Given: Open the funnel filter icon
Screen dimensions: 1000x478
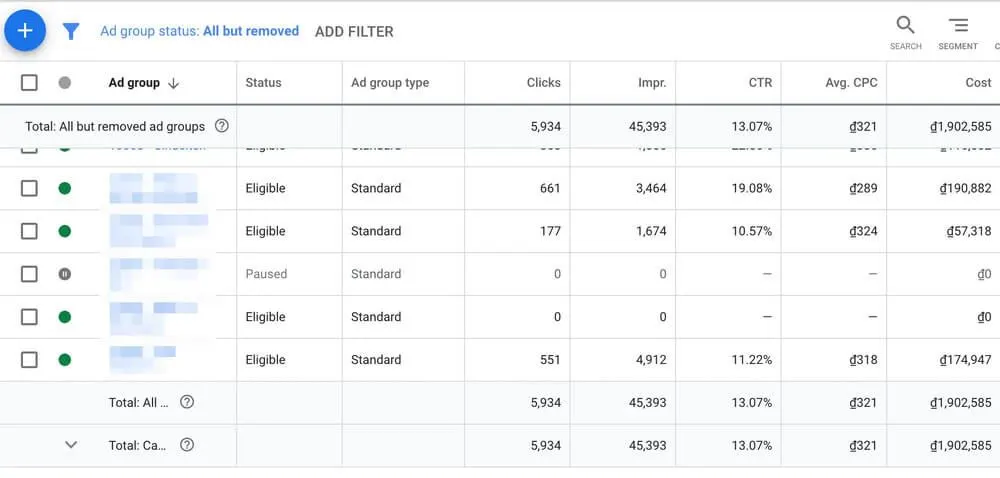Looking at the screenshot, I should click(x=71, y=31).
